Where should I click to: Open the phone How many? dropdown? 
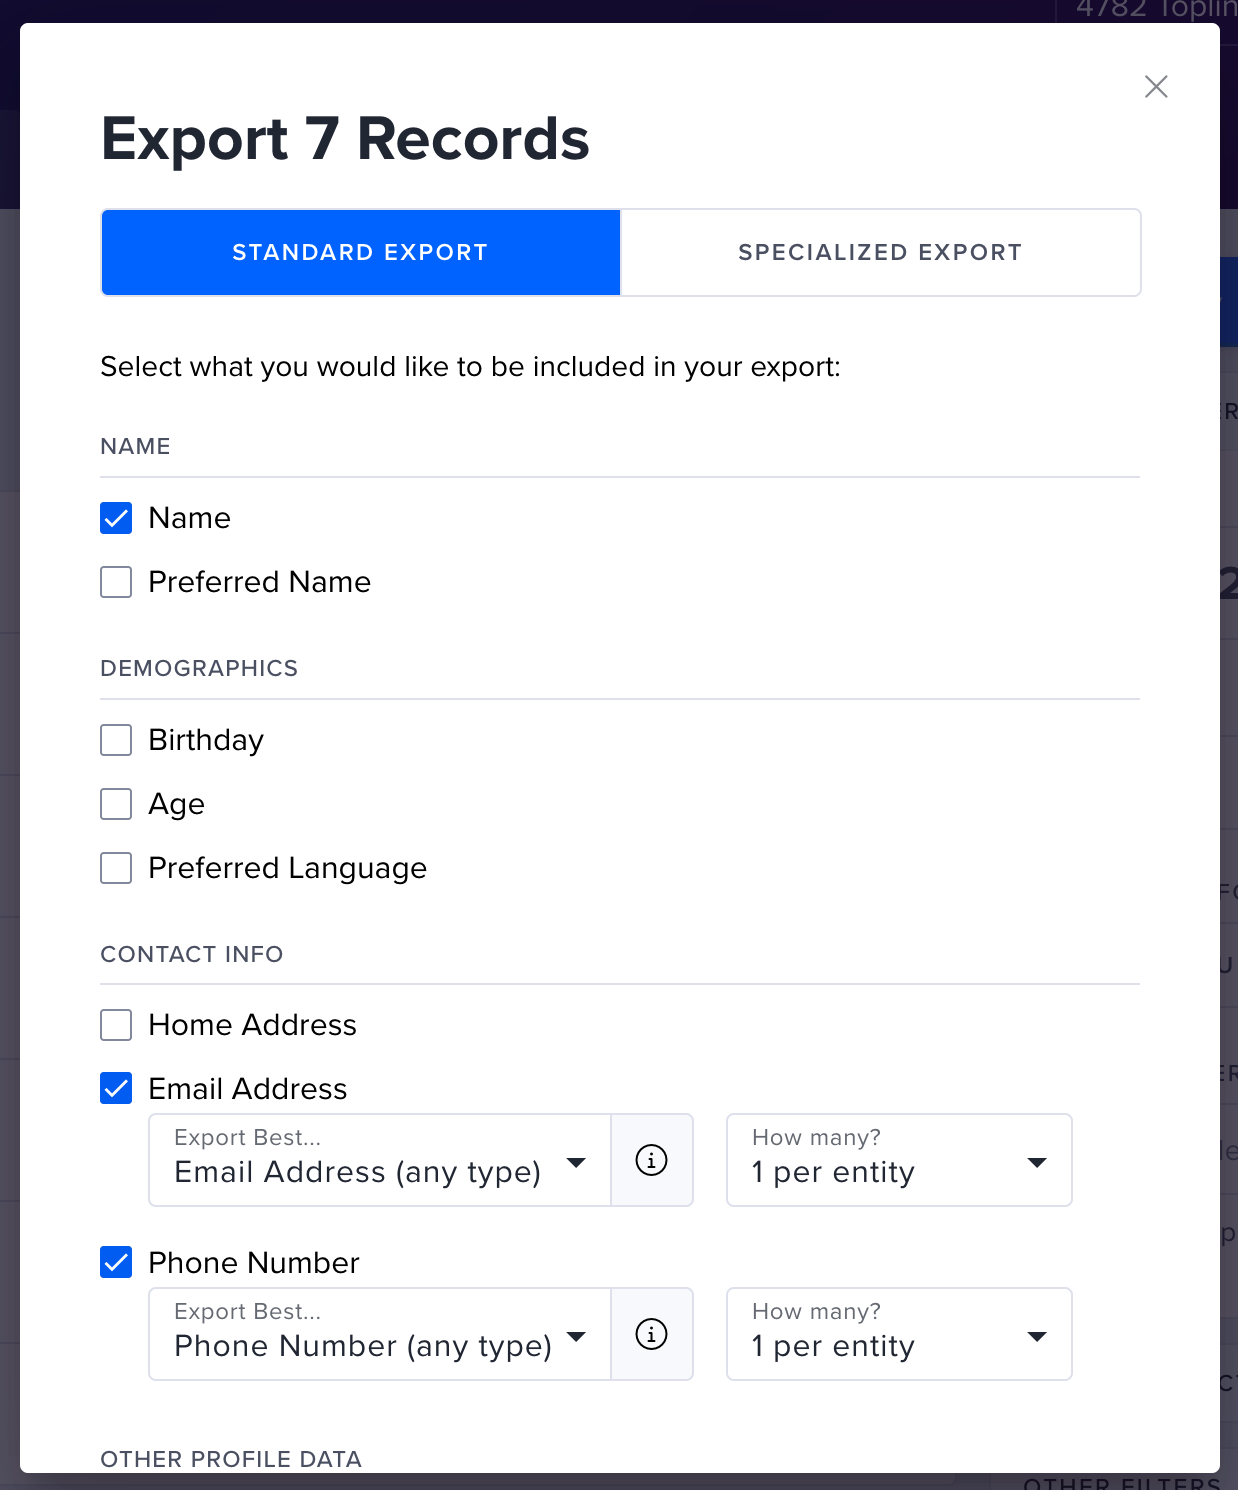pos(899,1334)
